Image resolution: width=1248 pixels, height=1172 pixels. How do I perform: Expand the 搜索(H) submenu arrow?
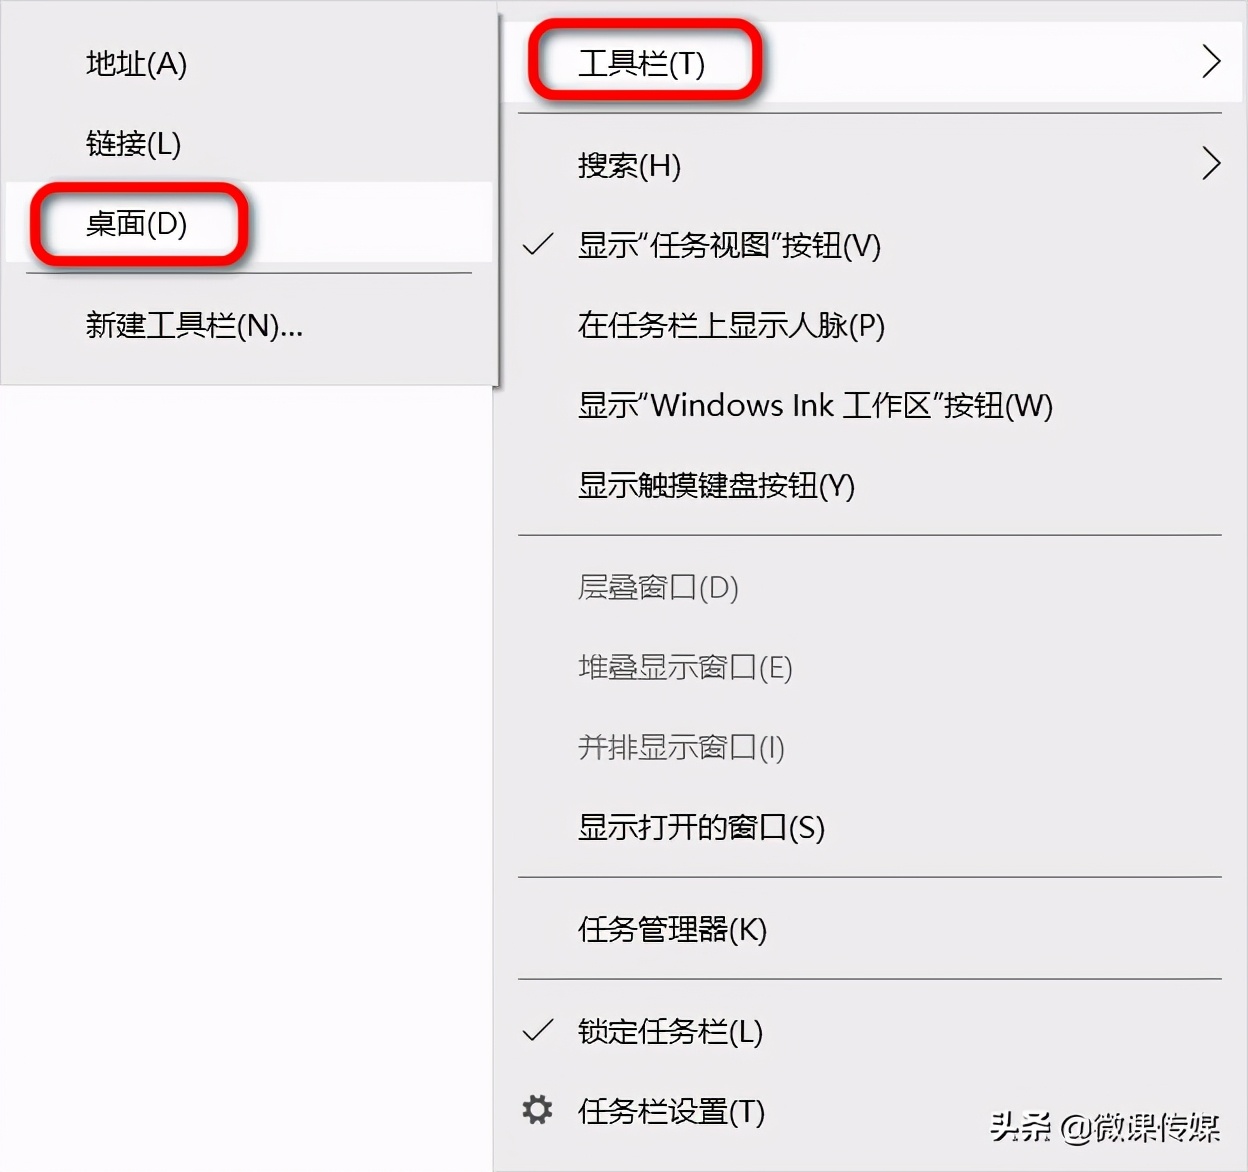click(x=1212, y=162)
